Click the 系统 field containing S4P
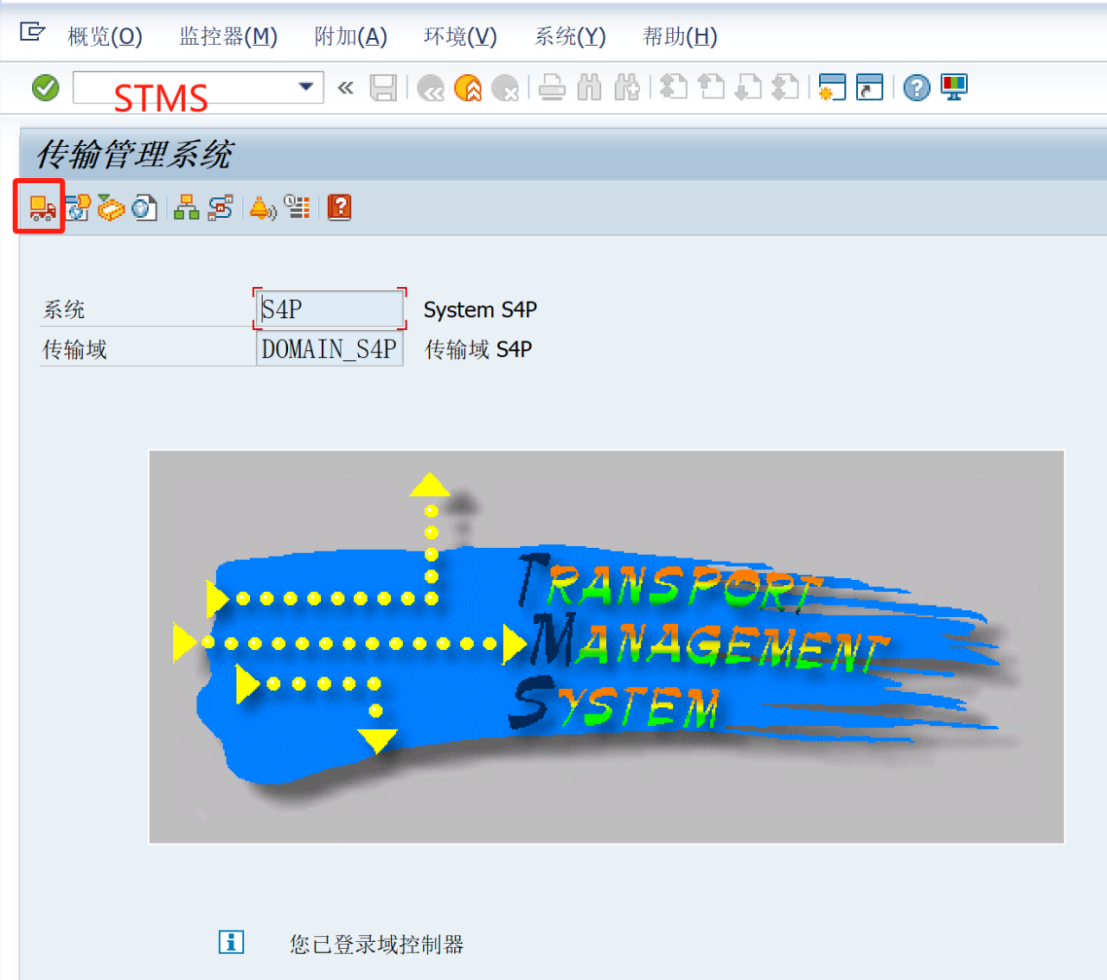 click(x=330, y=309)
